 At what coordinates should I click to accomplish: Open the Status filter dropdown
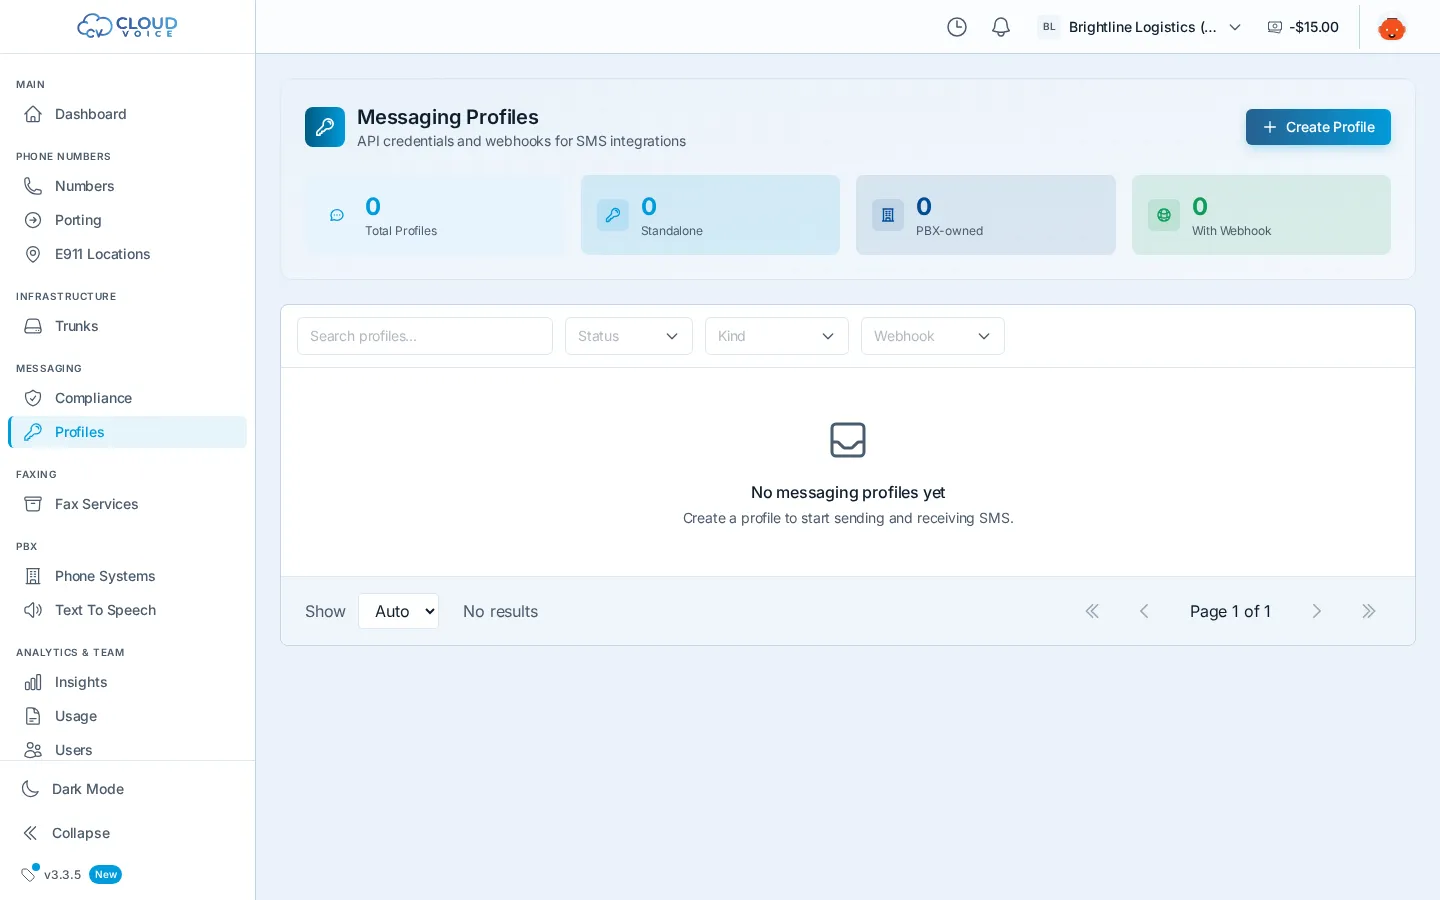[629, 336]
